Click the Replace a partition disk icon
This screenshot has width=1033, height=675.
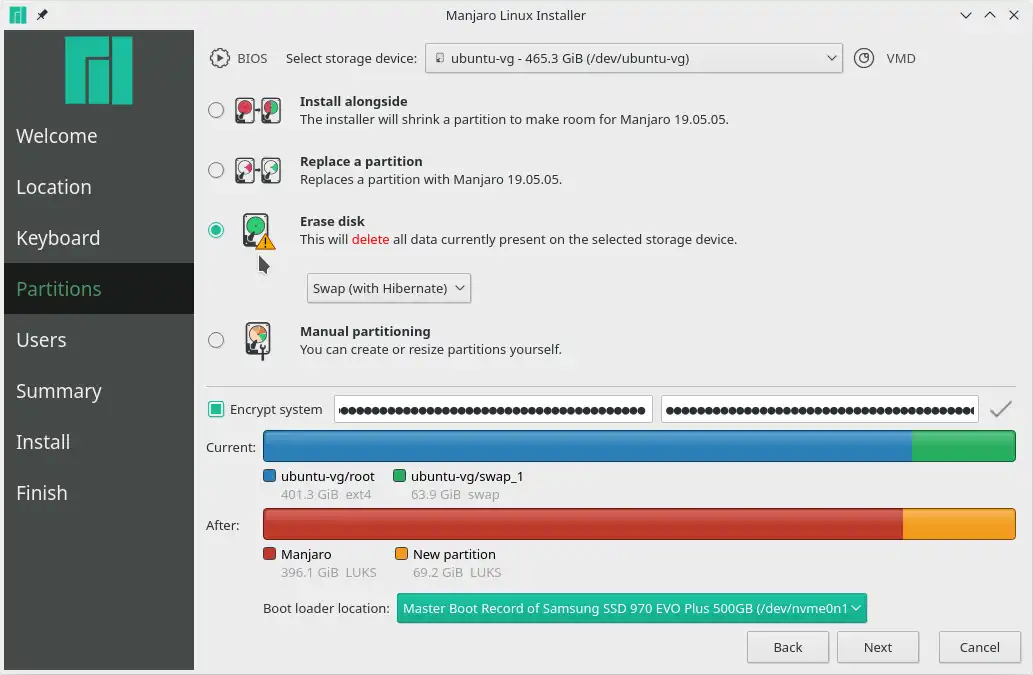(x=258, y=171)
